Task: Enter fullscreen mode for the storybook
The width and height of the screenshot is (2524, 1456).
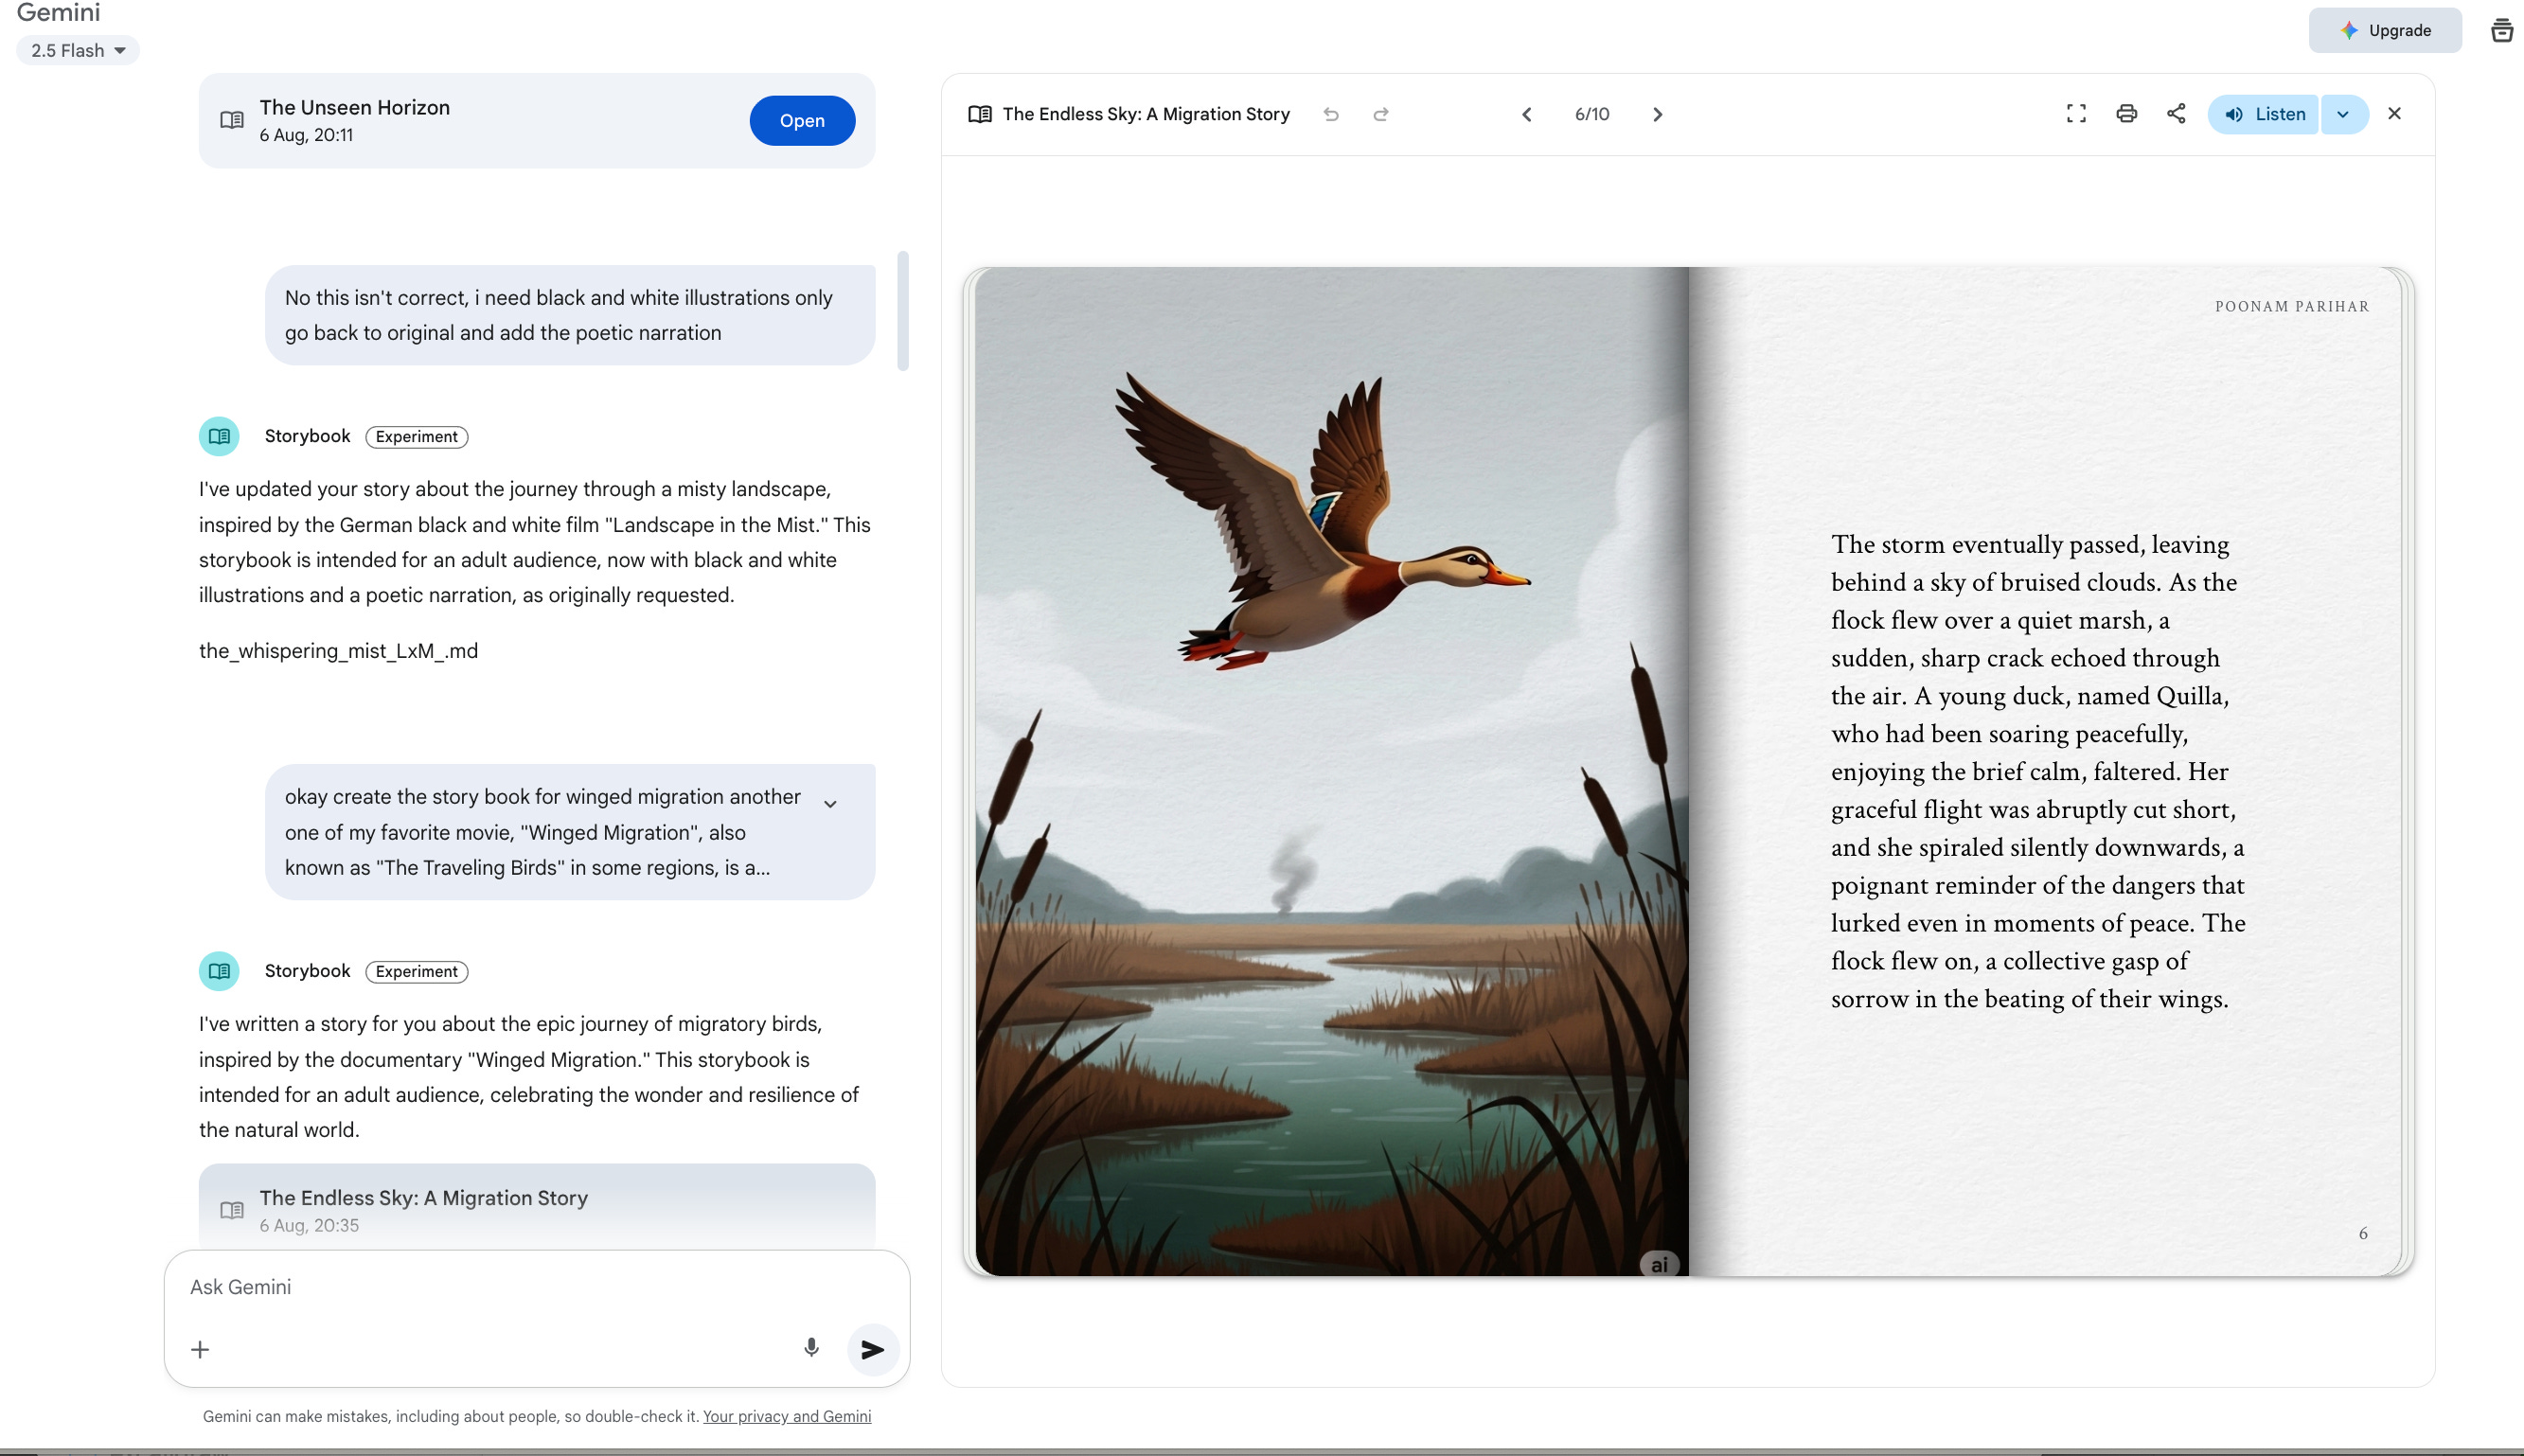Action: point(2076,114)
